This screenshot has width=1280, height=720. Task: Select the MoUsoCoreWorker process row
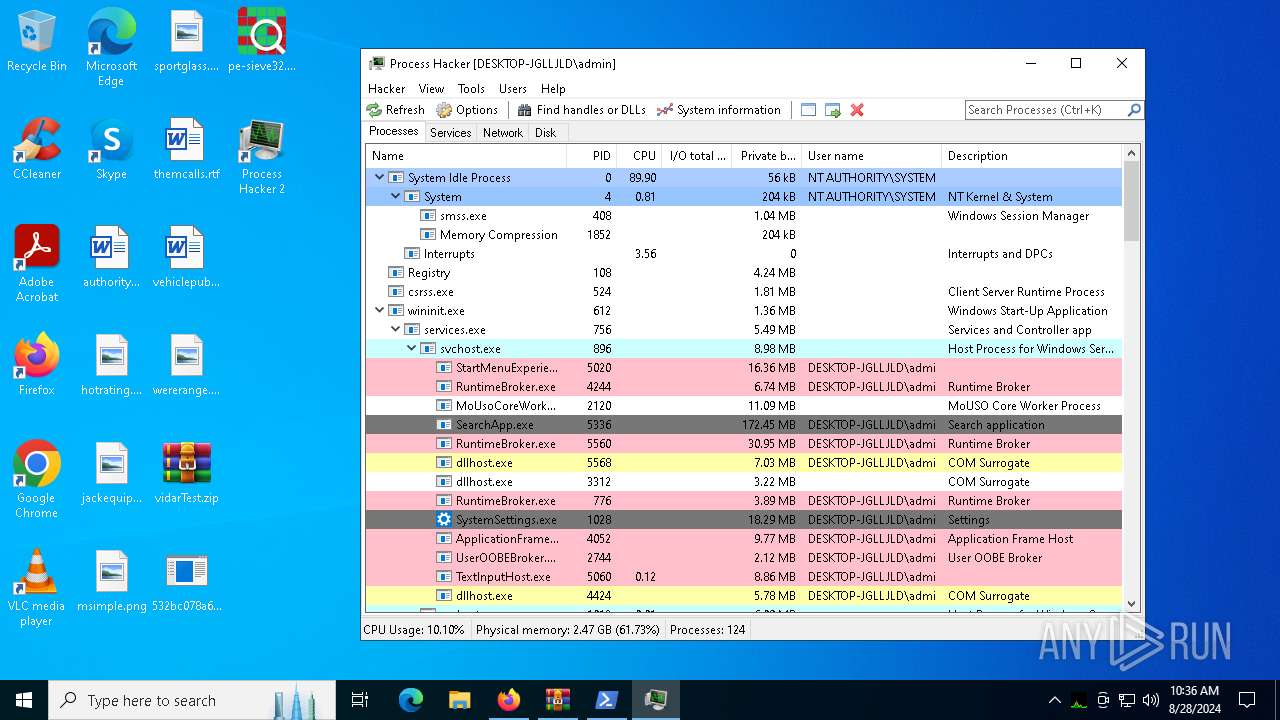click(x=744, y=406)
